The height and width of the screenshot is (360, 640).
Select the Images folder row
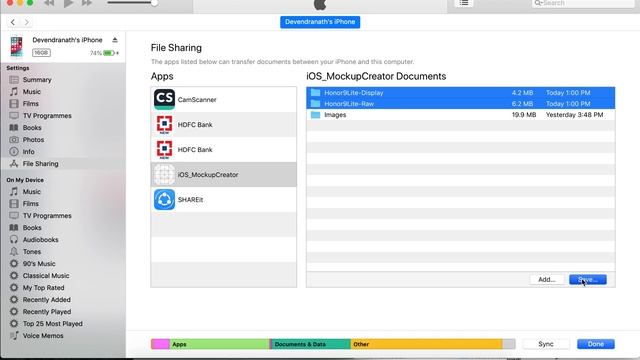(460, 115)
